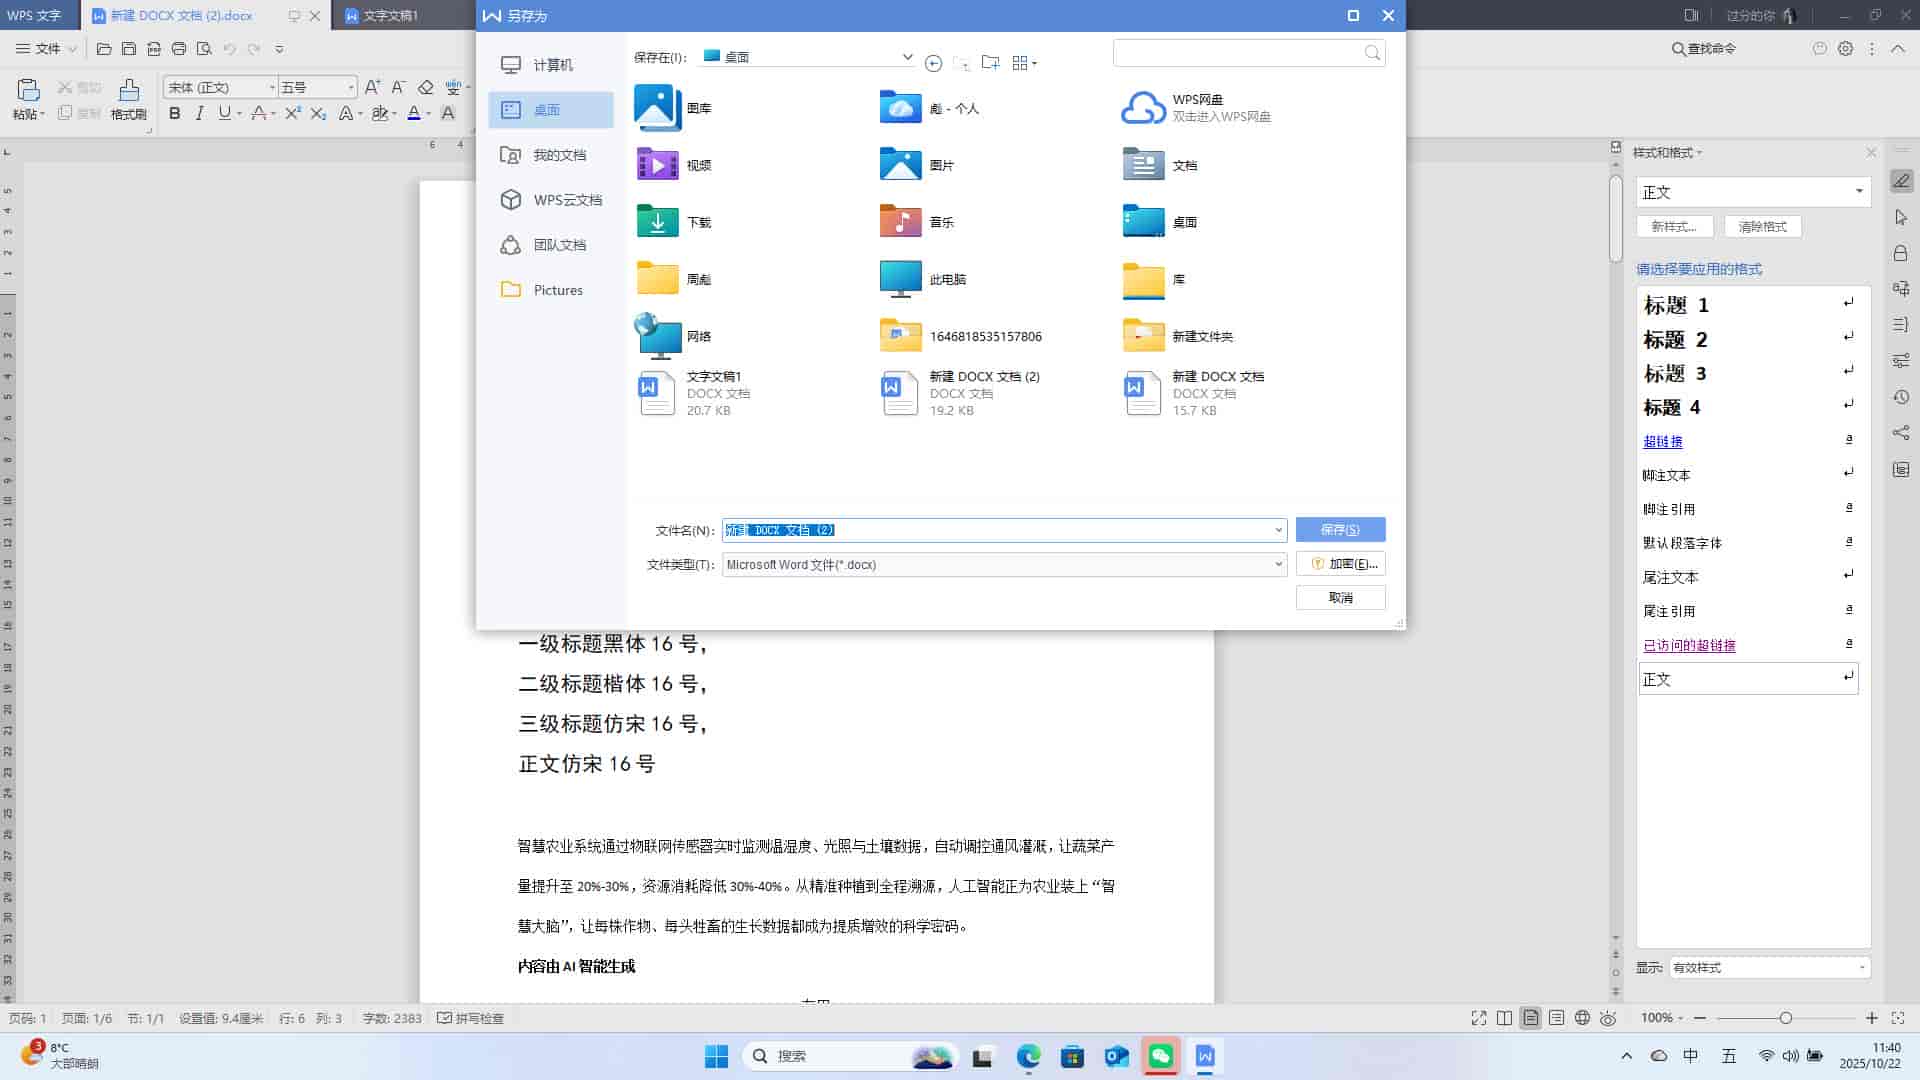Open WeChat from the taskbar
Screen dimensions: 1920x1080
point(1160,1056)
